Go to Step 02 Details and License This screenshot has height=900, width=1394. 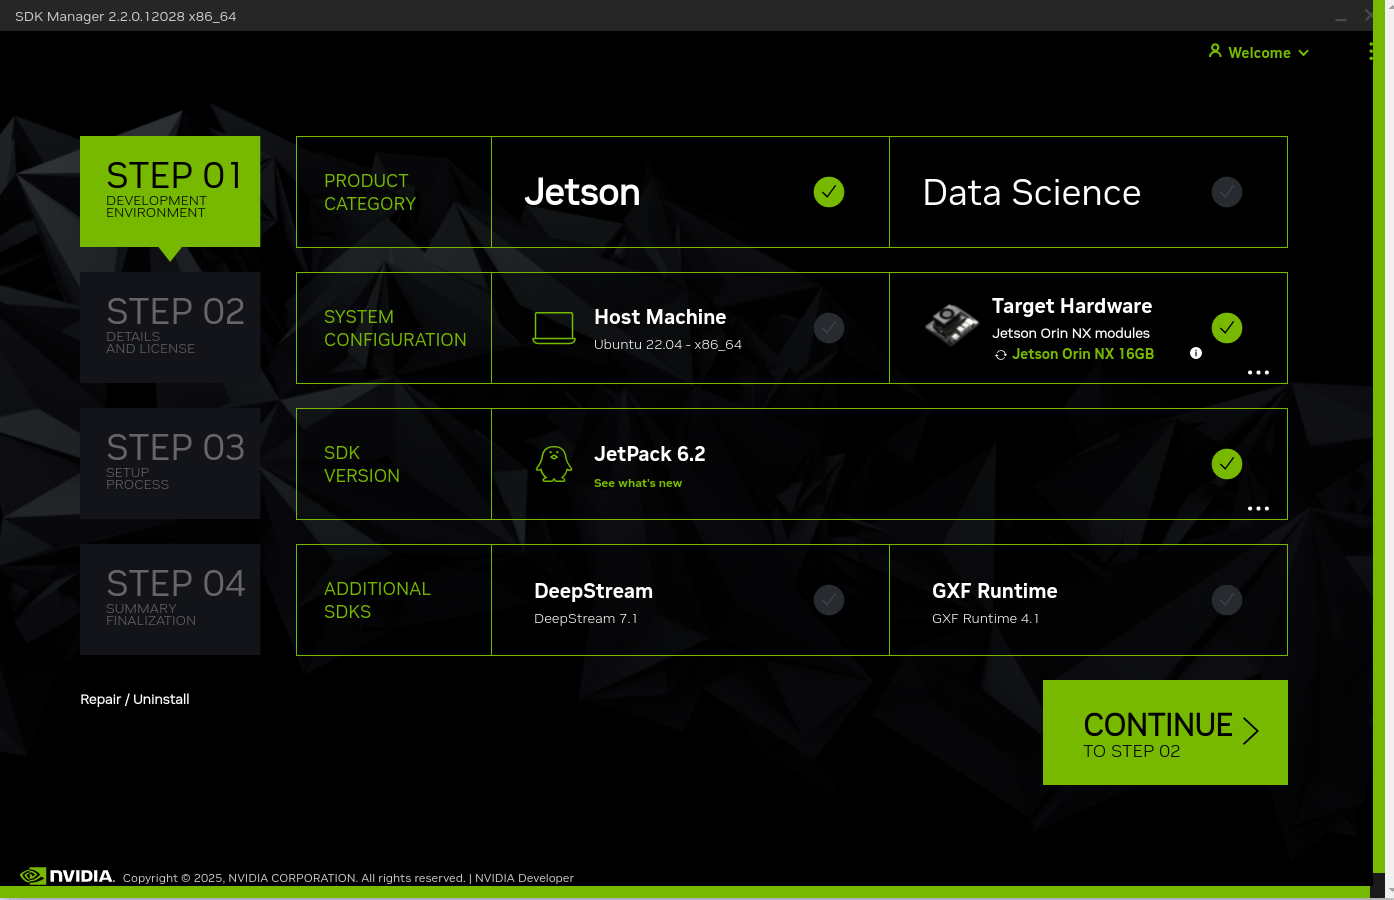170,327
